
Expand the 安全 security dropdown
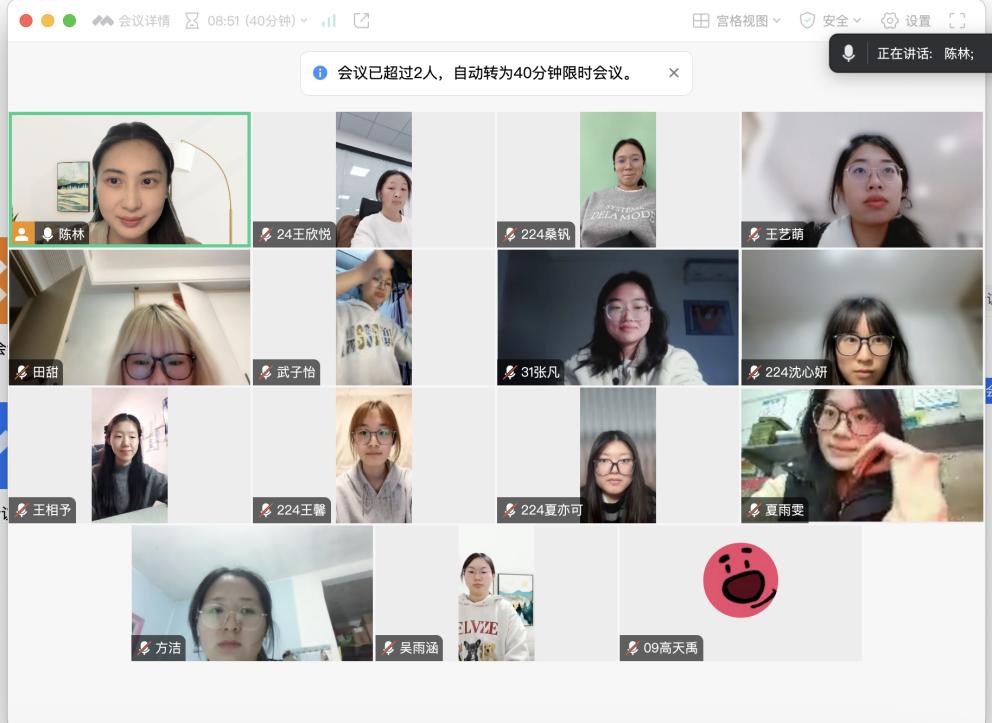point(829,21)
